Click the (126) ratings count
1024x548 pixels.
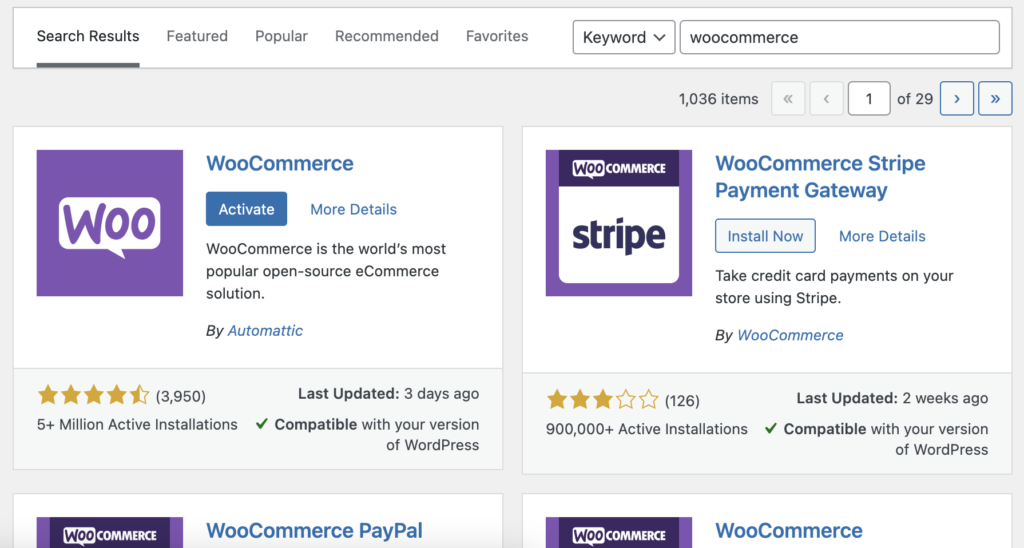coord(682,401)
